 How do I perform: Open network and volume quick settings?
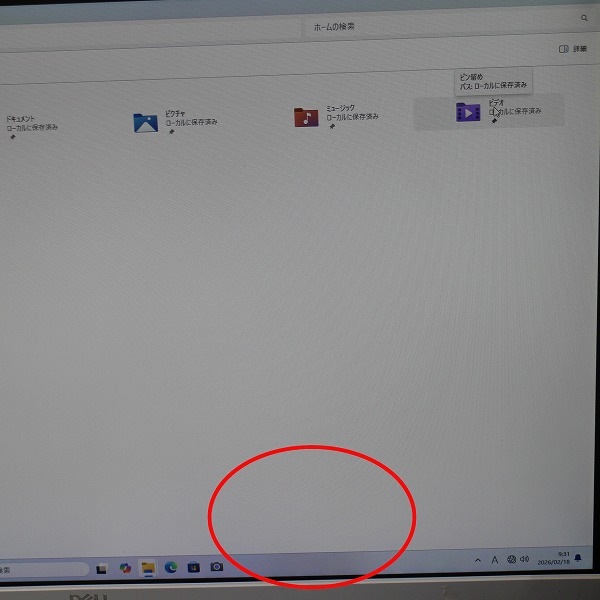tap(518, 559)
